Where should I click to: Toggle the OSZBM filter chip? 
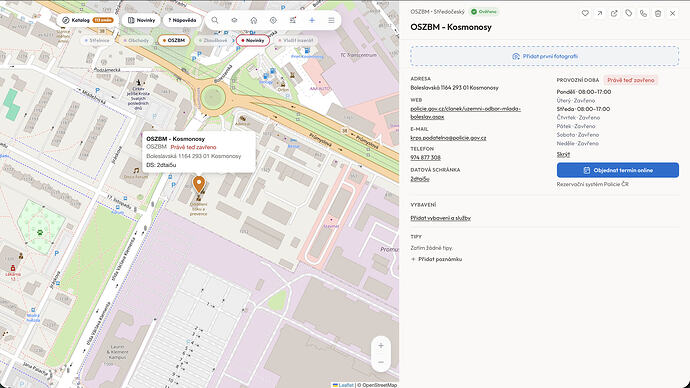174,40
